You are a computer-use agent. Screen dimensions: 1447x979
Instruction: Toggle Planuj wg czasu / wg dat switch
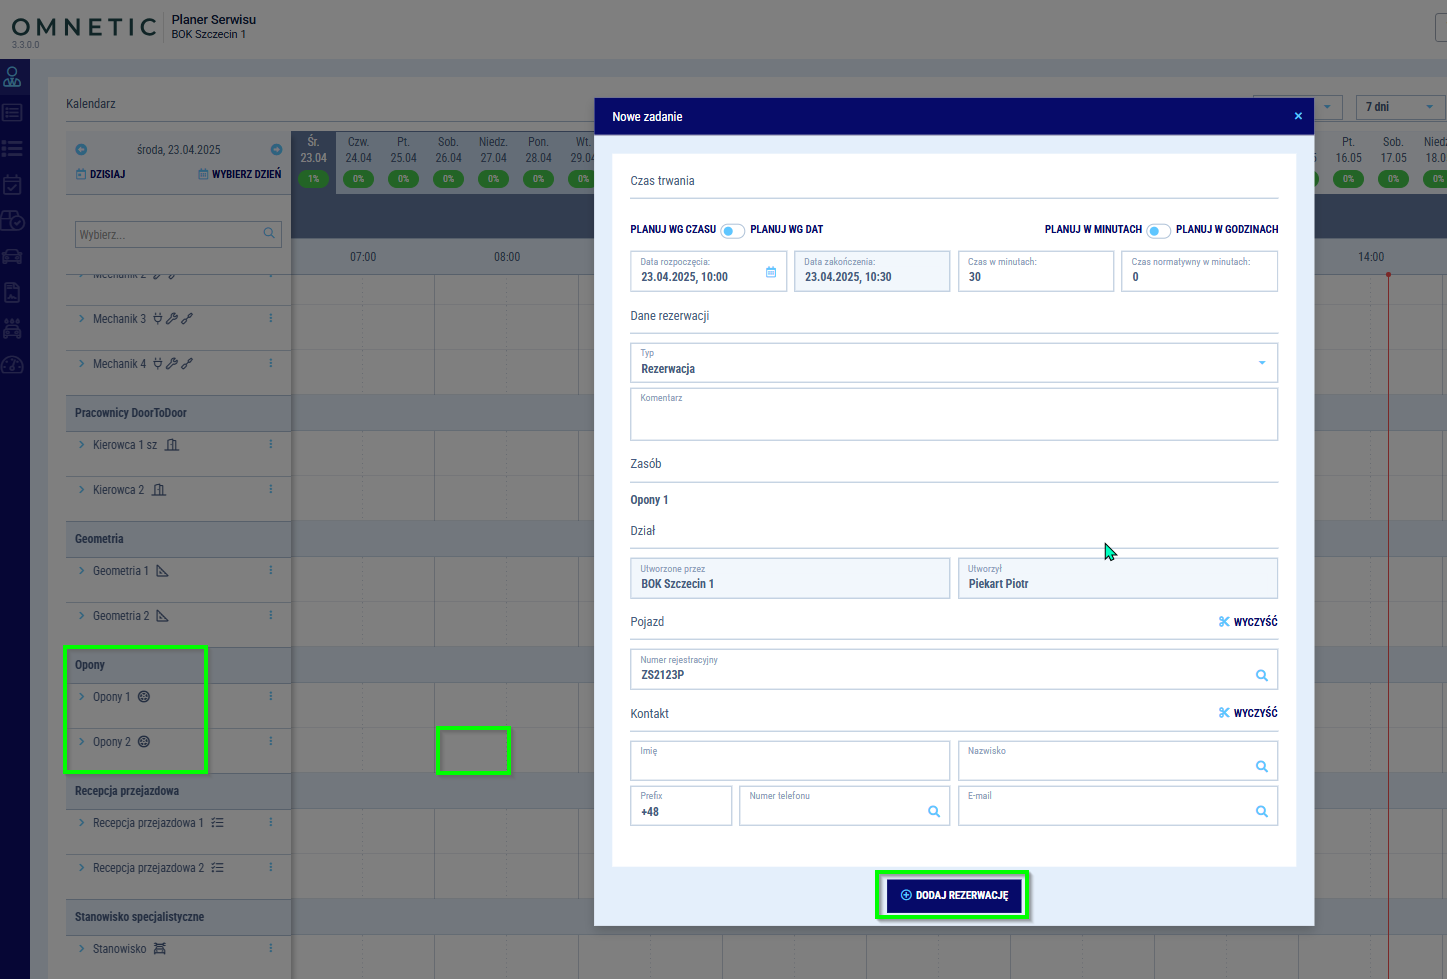click(x=733, y=231)
